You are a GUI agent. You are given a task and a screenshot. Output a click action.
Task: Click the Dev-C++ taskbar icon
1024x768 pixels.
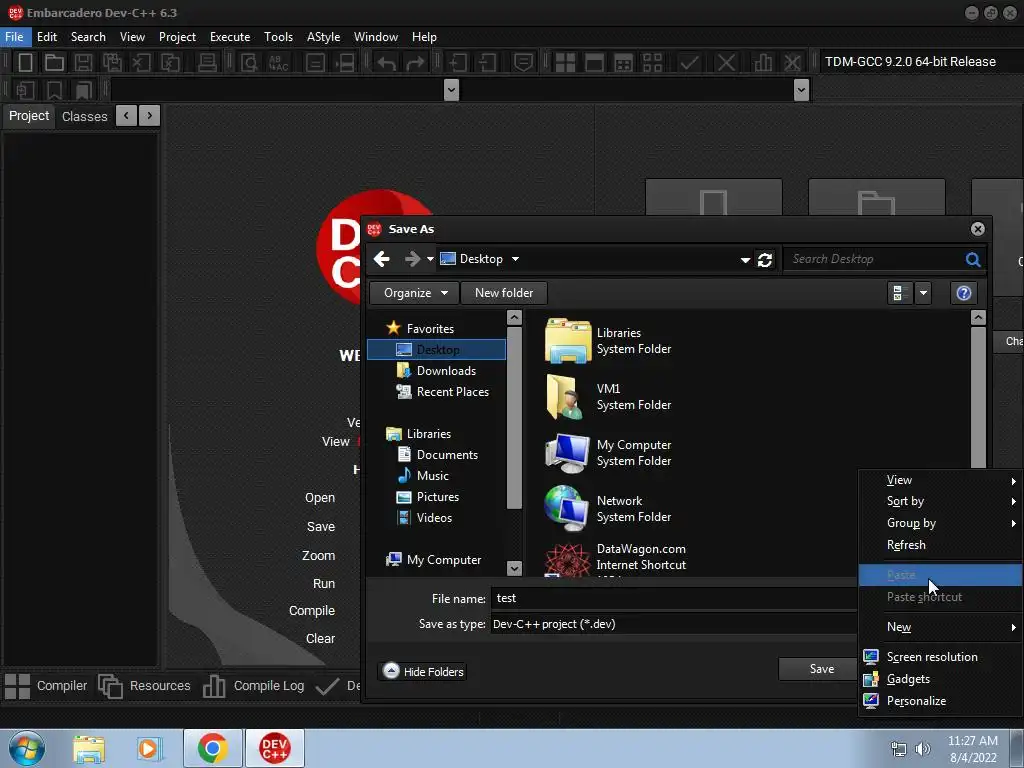(274, 748)
